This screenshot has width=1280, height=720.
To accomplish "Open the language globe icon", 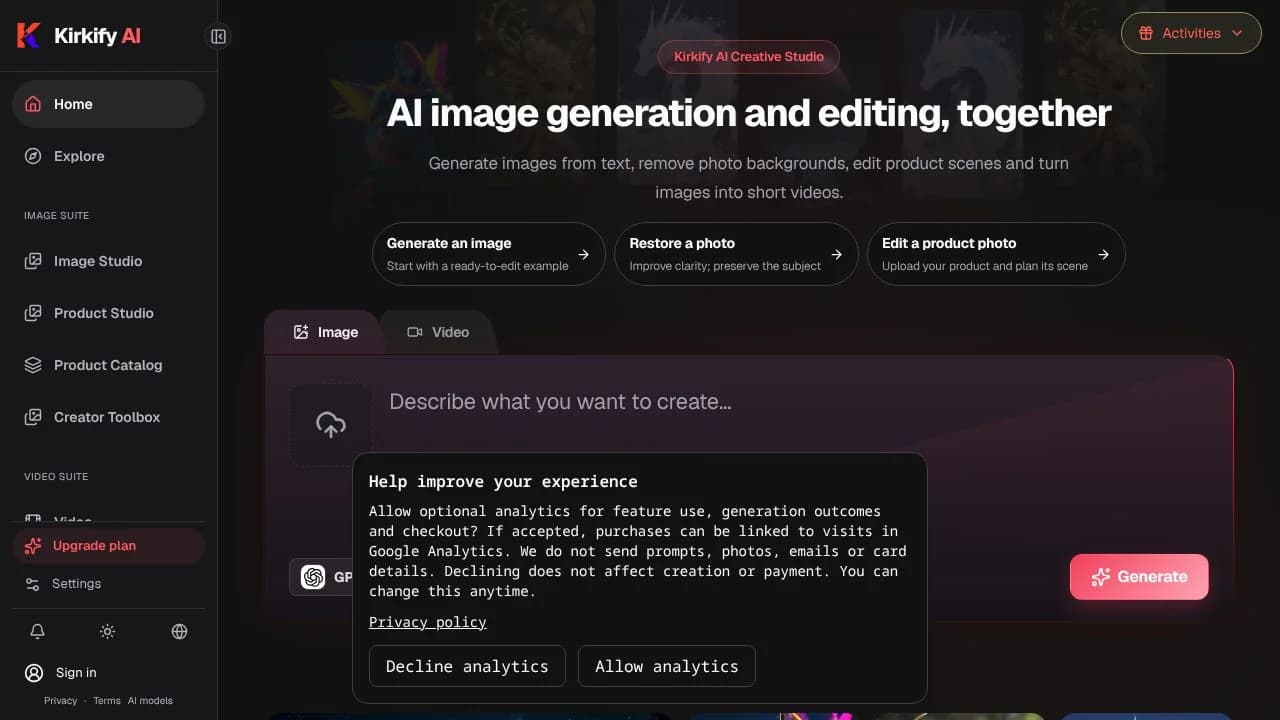I will (x=180, y=631).
